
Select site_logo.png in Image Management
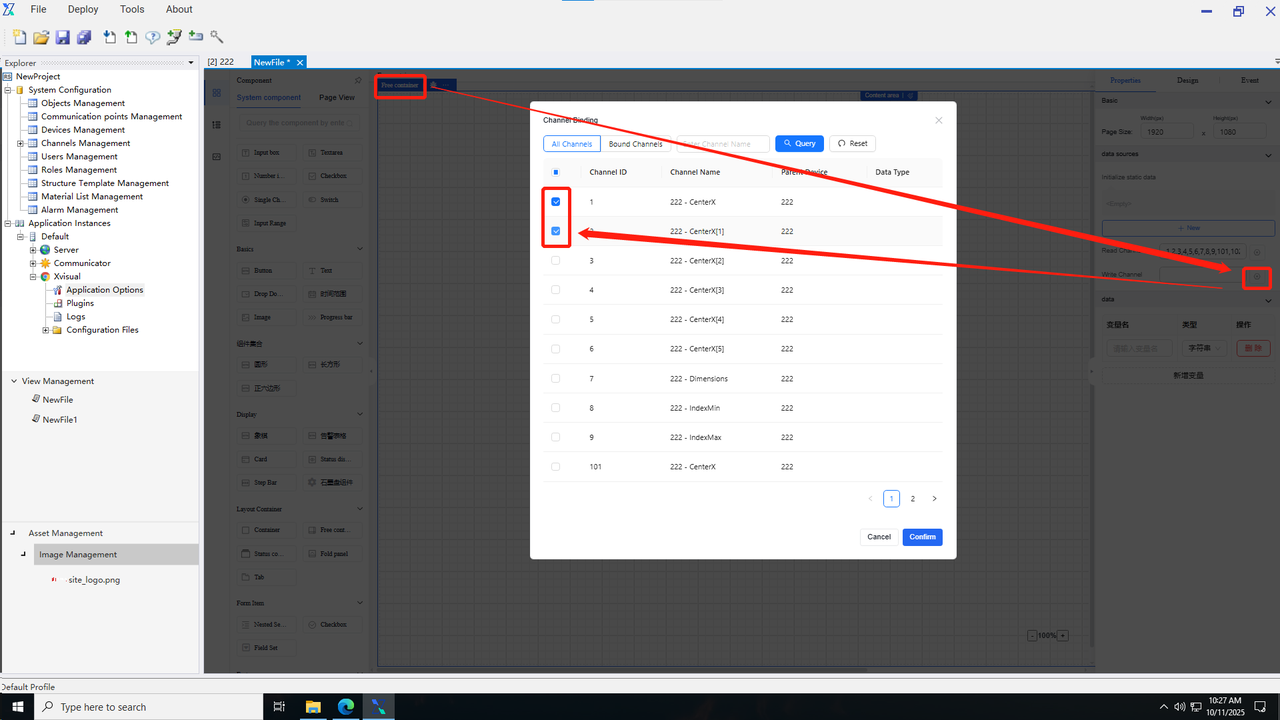94,580
